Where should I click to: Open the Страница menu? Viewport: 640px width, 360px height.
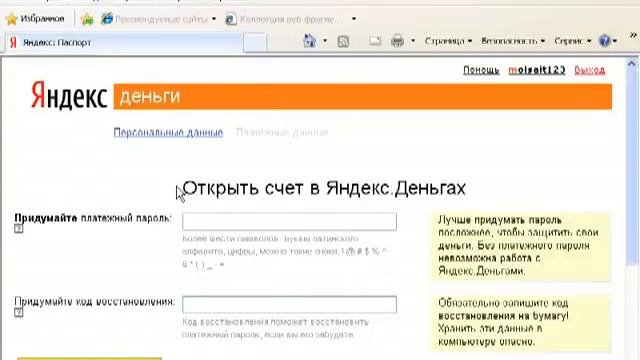pos(448,41)
